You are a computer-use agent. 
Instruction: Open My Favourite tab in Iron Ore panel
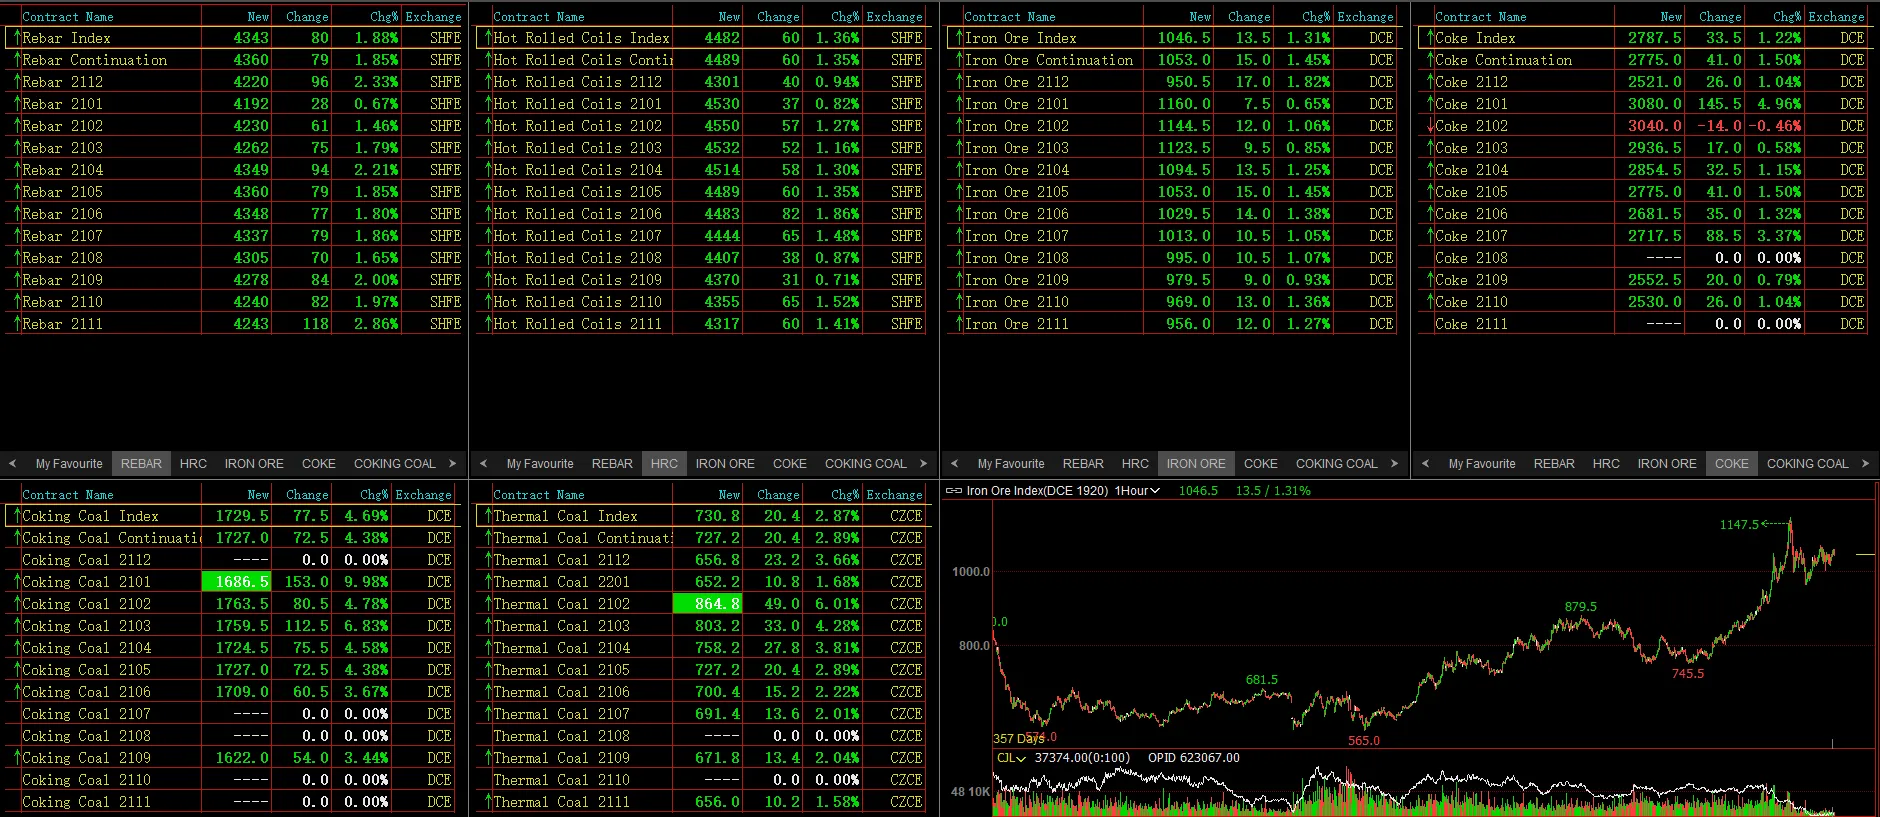pyautogui.click(x=1011, y=464)
